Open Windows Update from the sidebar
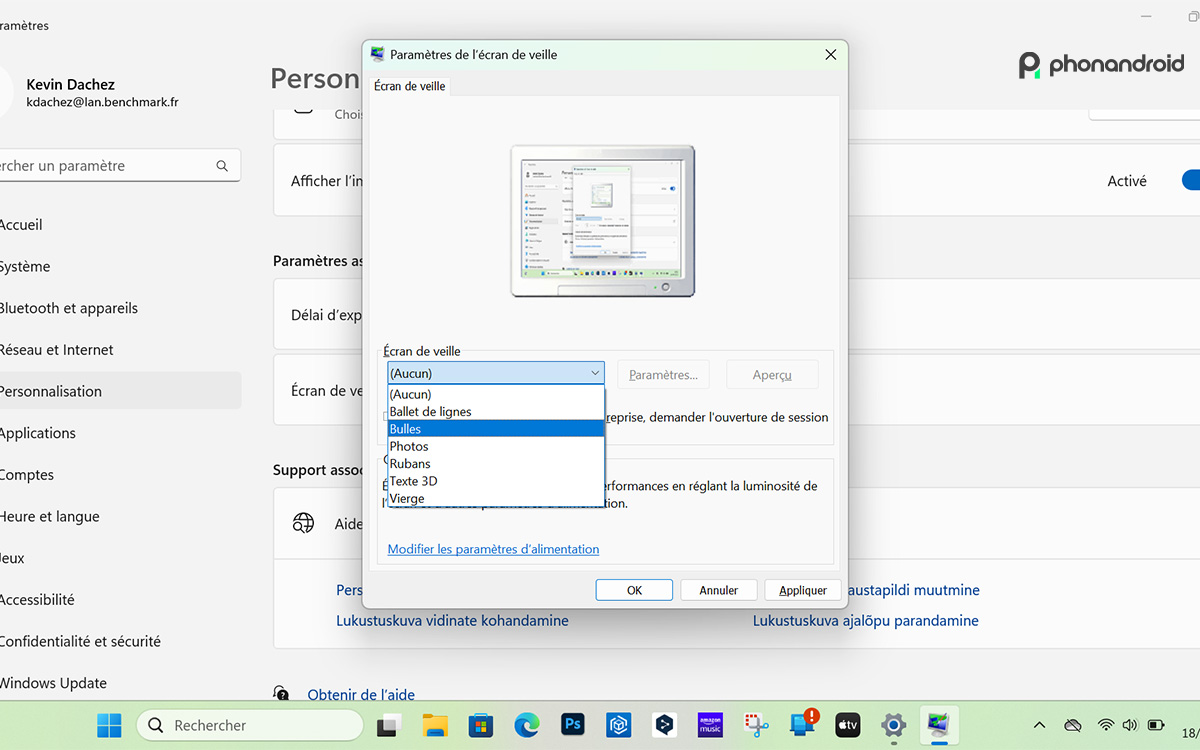Screen dimensions: 1200x750 [53, 683]
